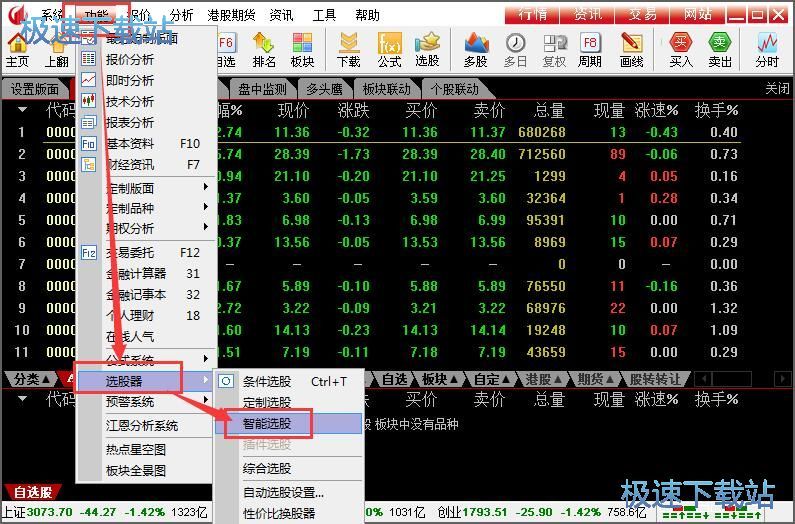Click the 网站 top-right button
Image resolution: width=795 pixels, height=524 pixels.
click(x=698, y=15)
